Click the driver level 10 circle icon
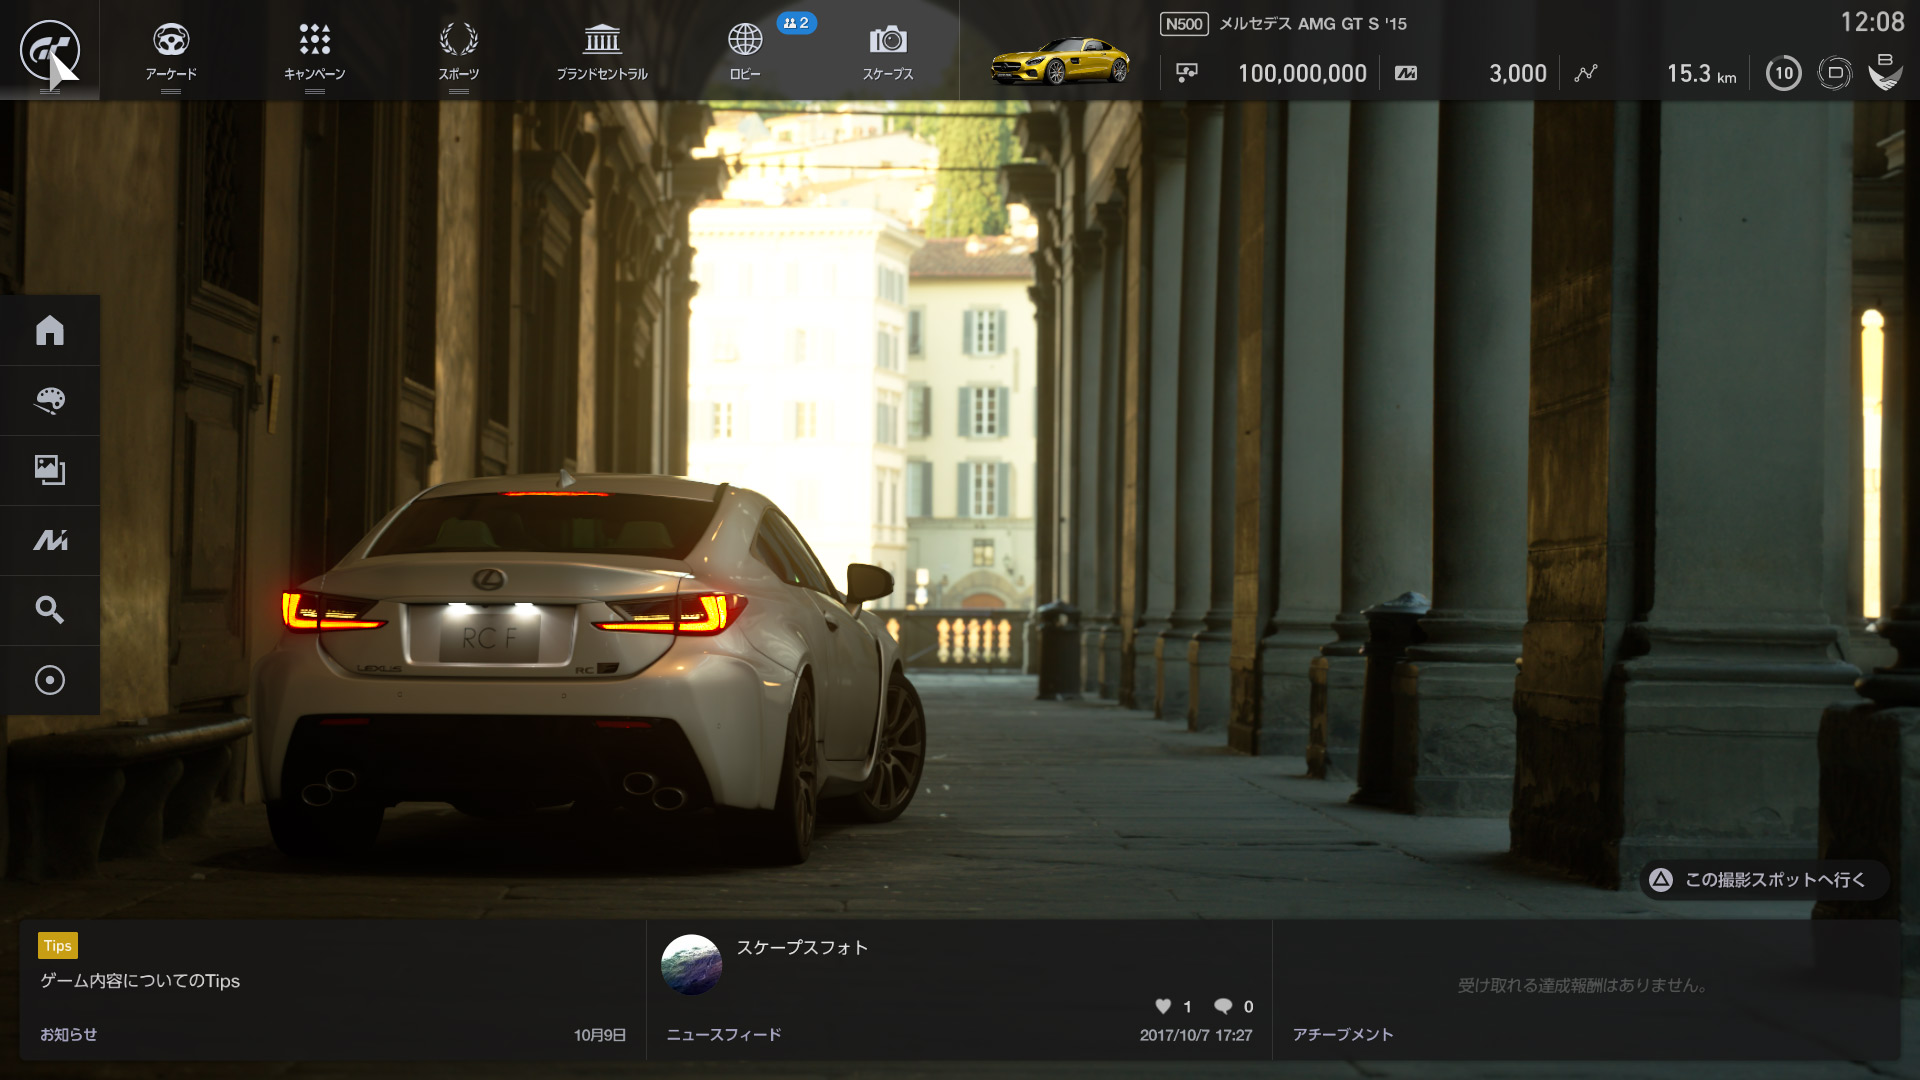This screenshot has width=1920, height=1080. click(1783, 73)
